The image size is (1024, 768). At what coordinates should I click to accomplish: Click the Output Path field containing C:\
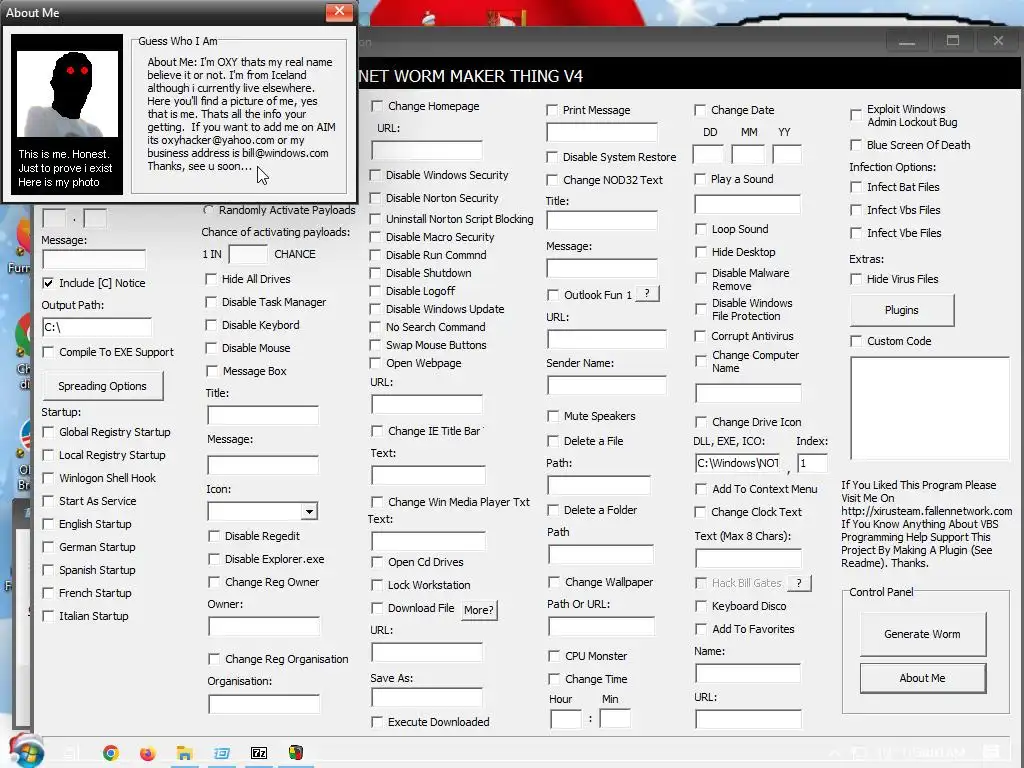(97, 327)
